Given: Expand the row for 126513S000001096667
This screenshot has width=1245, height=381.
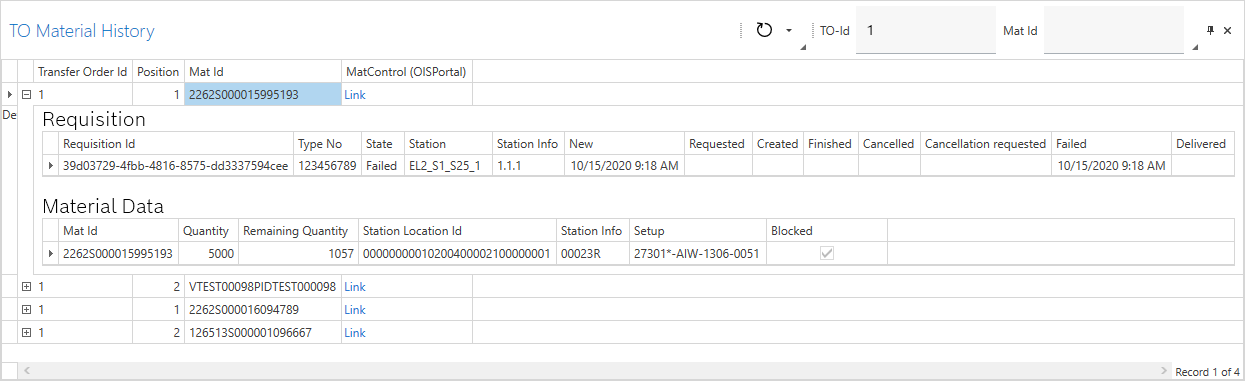Looking at the screenshot, I should coord(26,332).
